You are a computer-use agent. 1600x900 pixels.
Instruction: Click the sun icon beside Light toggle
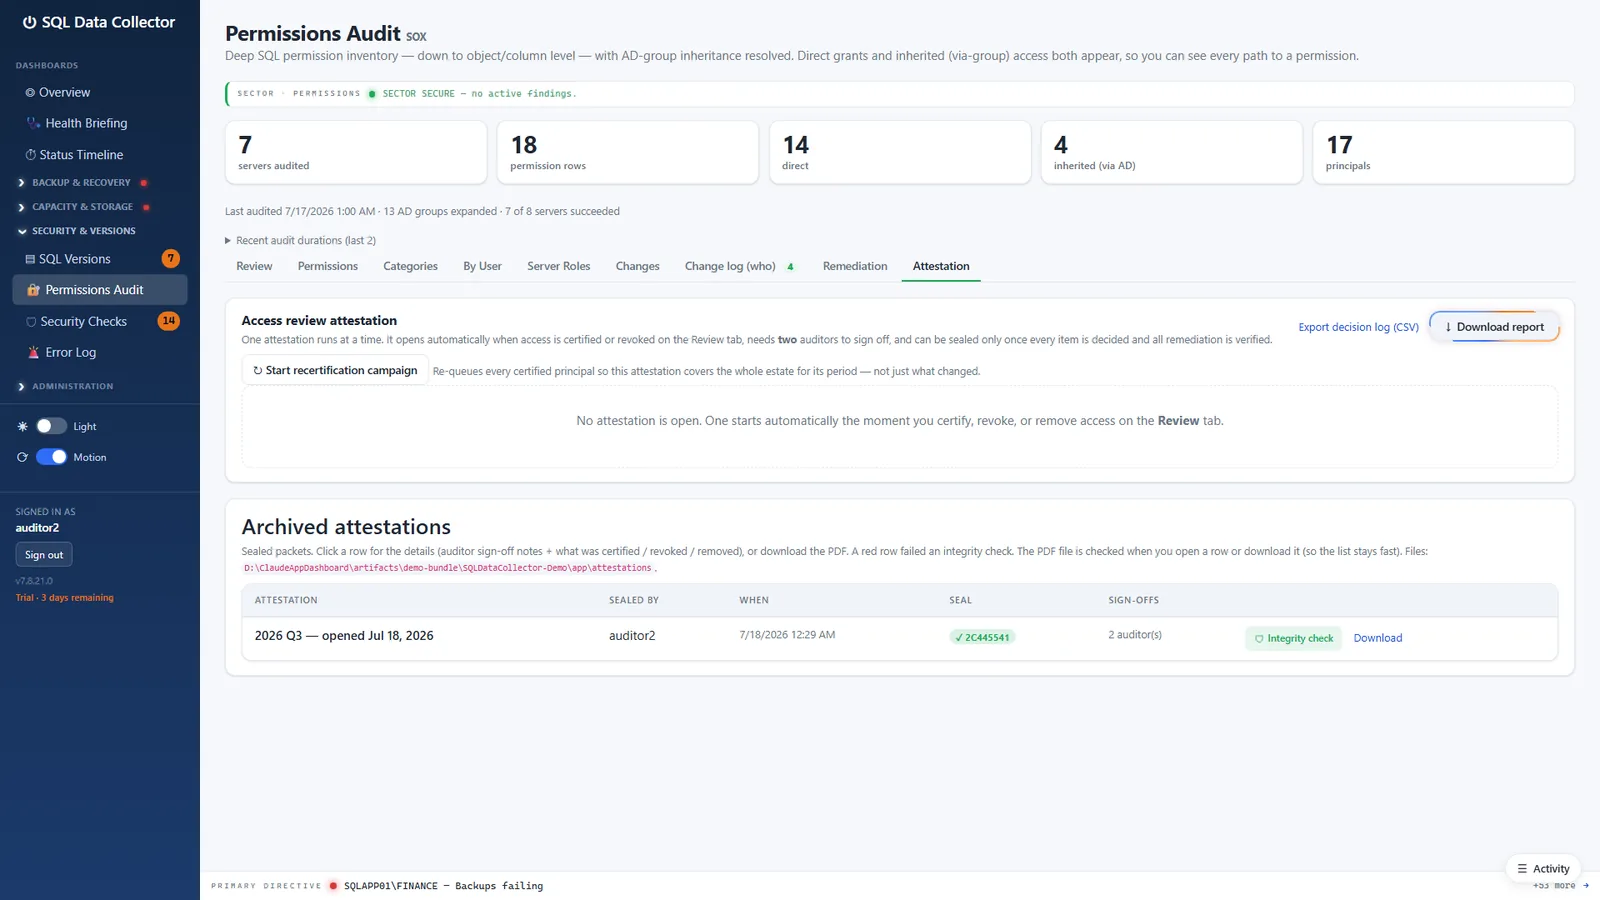click(23, 426)
